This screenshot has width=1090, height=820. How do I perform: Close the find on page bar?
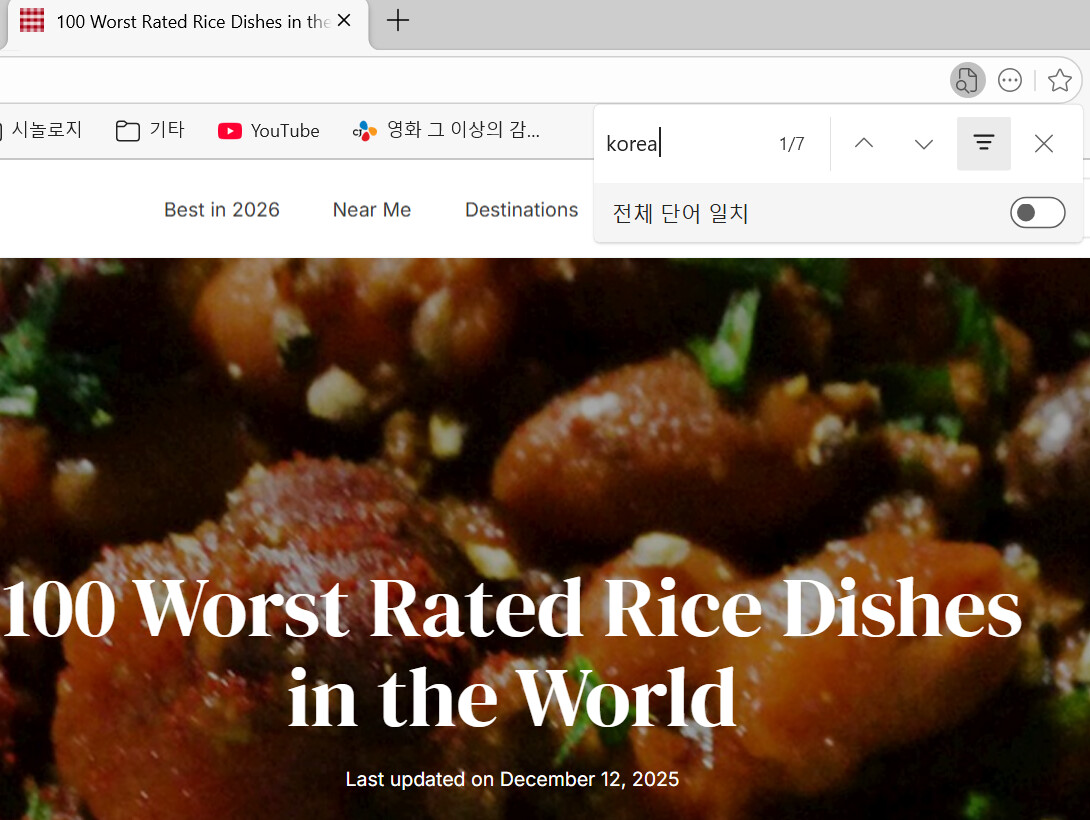1043,143
